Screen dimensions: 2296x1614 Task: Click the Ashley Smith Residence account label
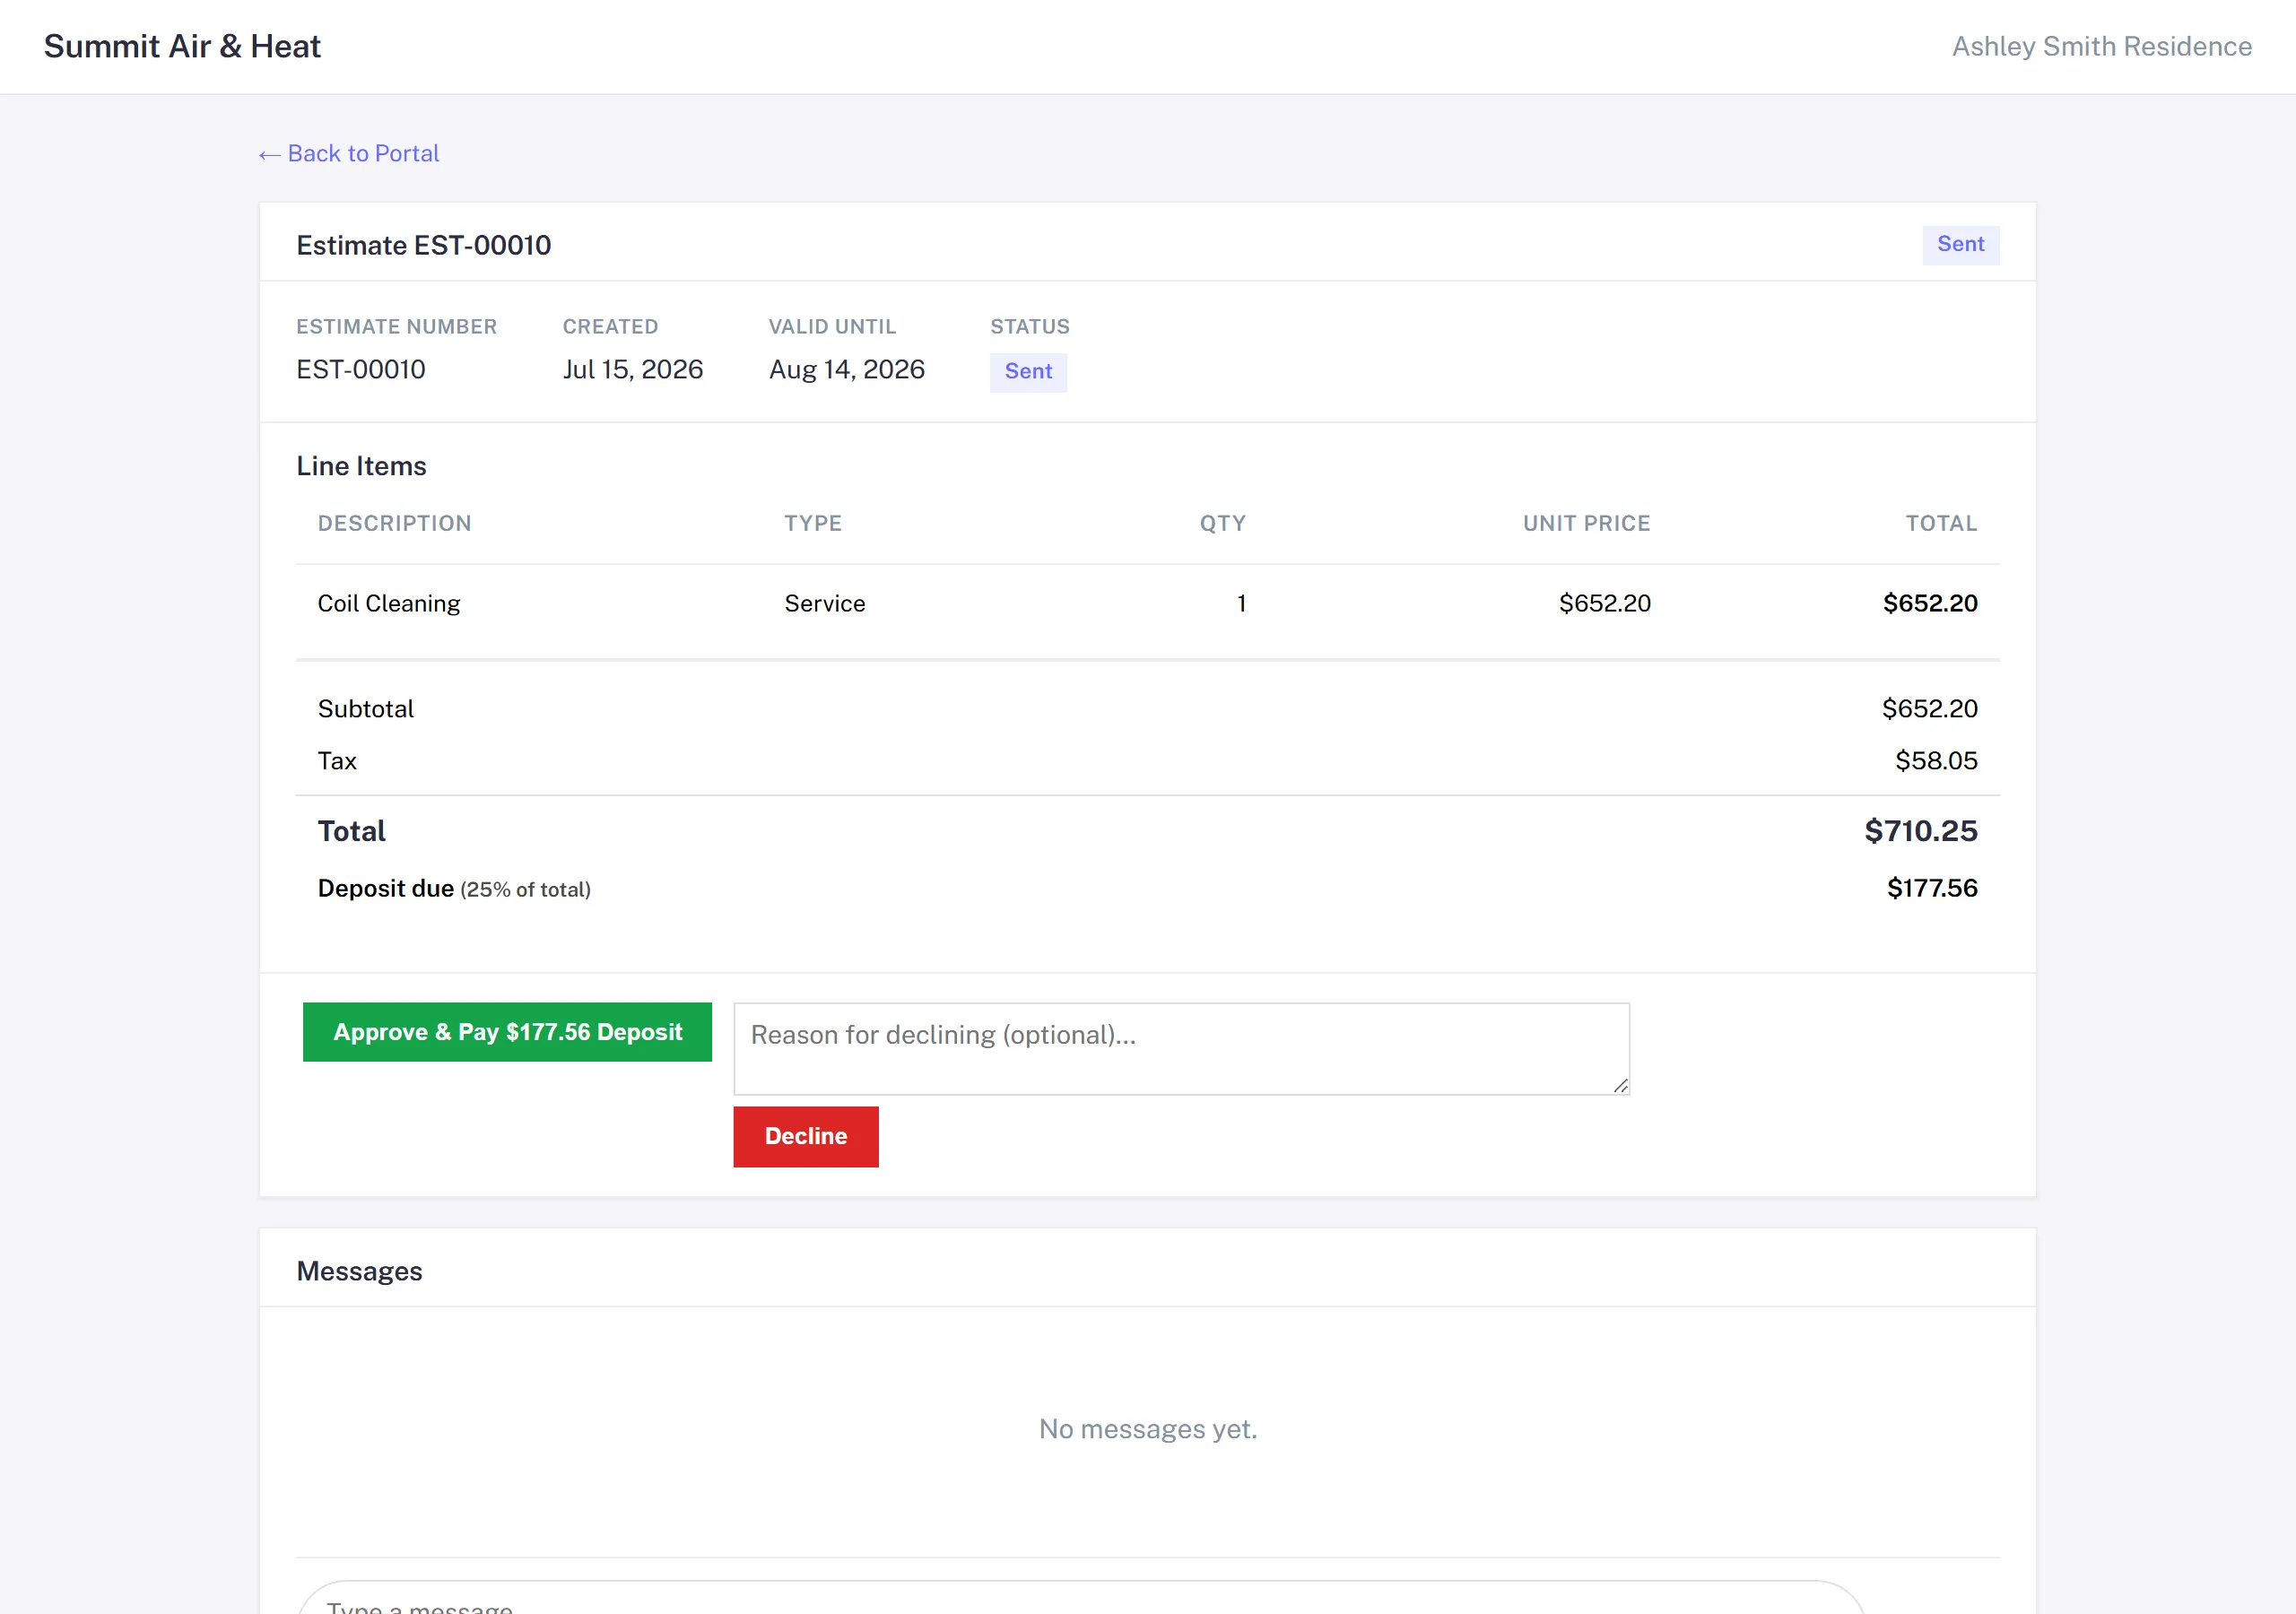click(2102, 46)
